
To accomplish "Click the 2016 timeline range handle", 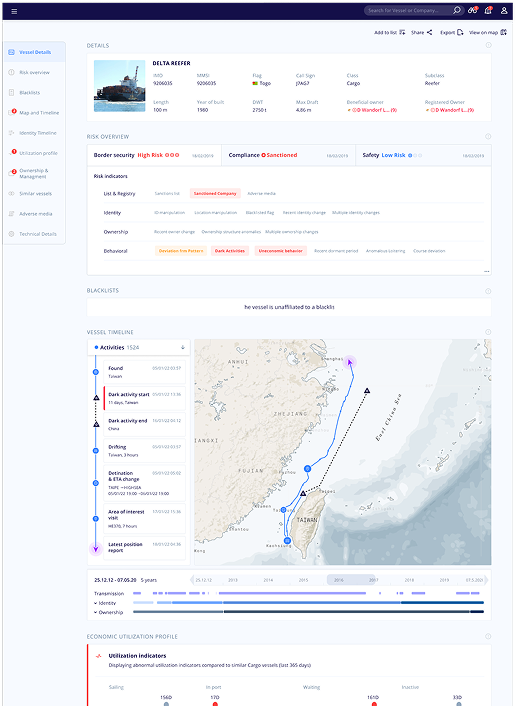I will pyautogui.click(x=351, y=580).
